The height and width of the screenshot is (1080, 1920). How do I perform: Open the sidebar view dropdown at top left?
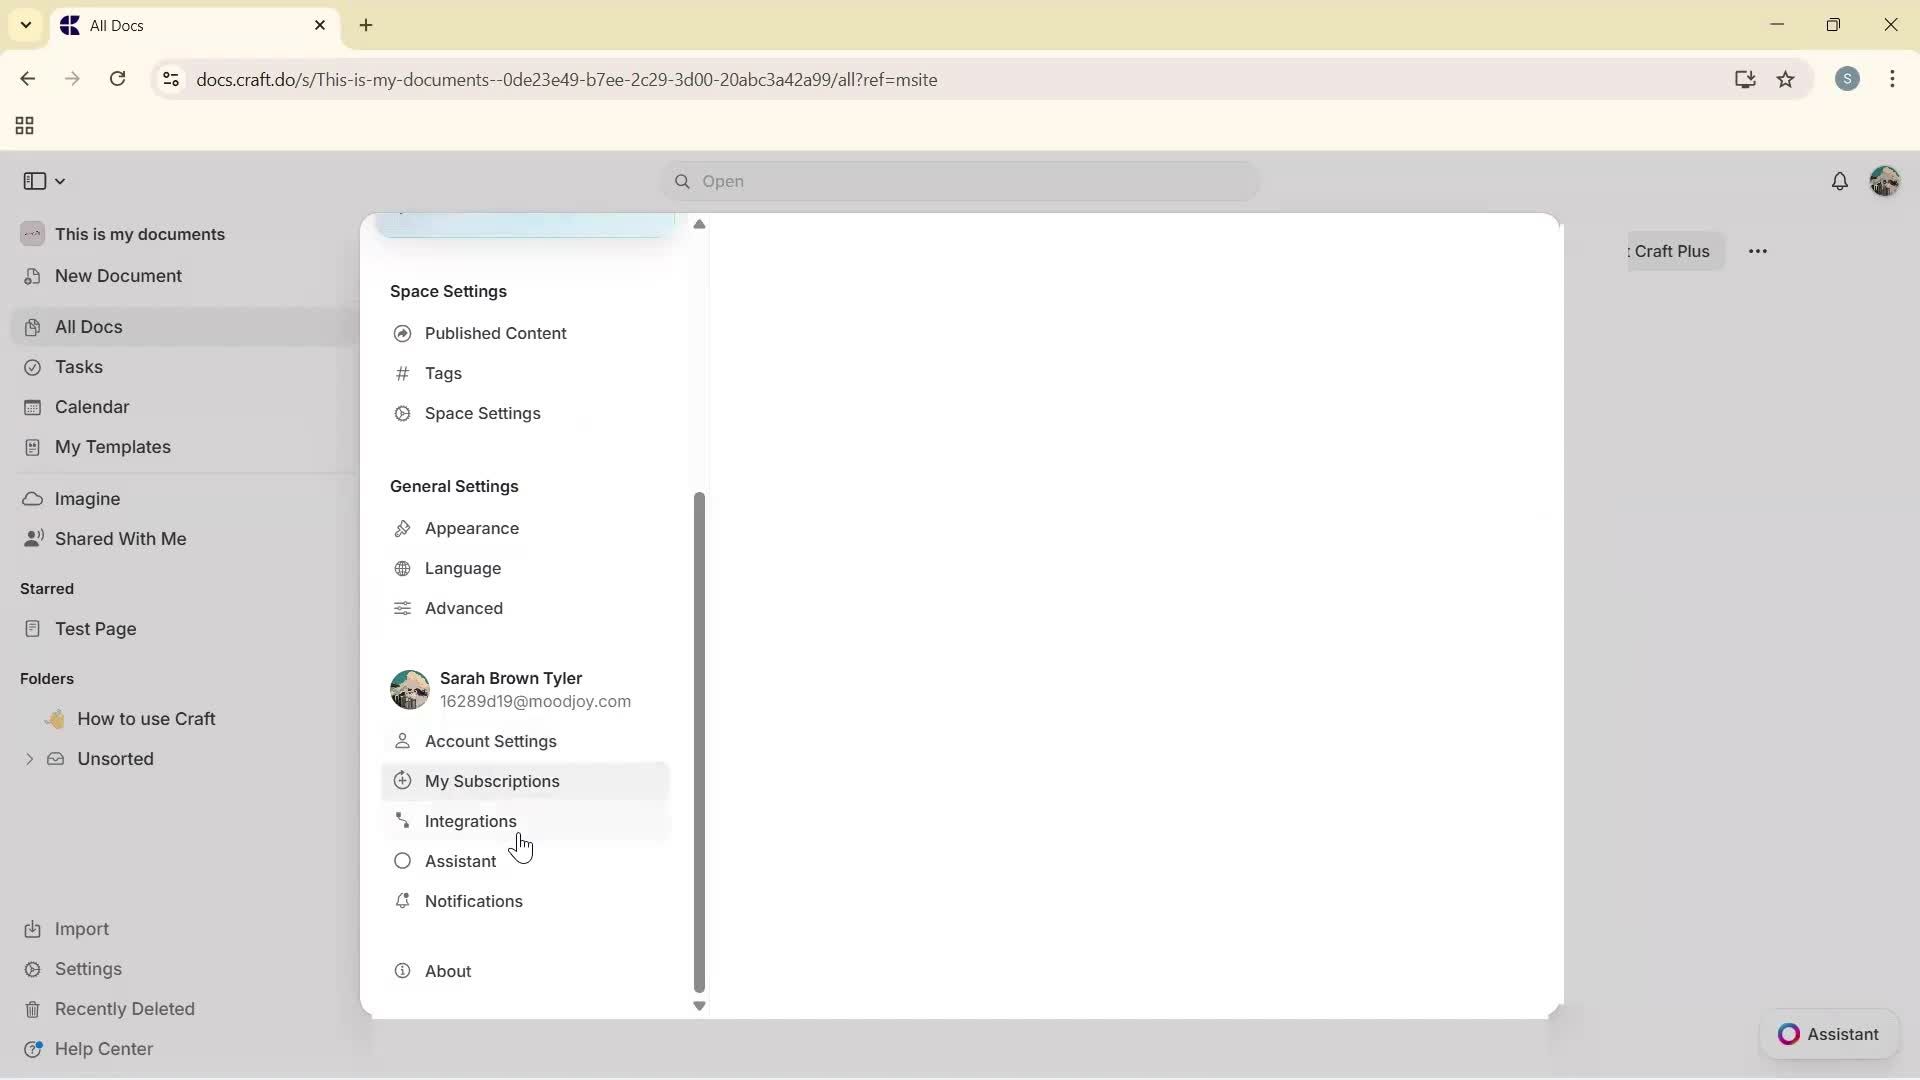click(x=43, y=181)
